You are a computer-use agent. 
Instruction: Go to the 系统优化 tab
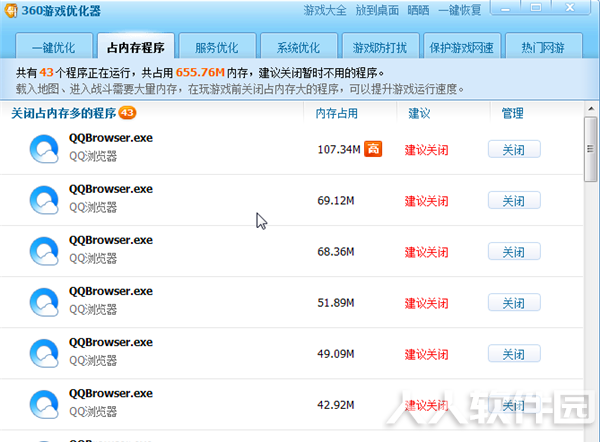coord(299,46)
